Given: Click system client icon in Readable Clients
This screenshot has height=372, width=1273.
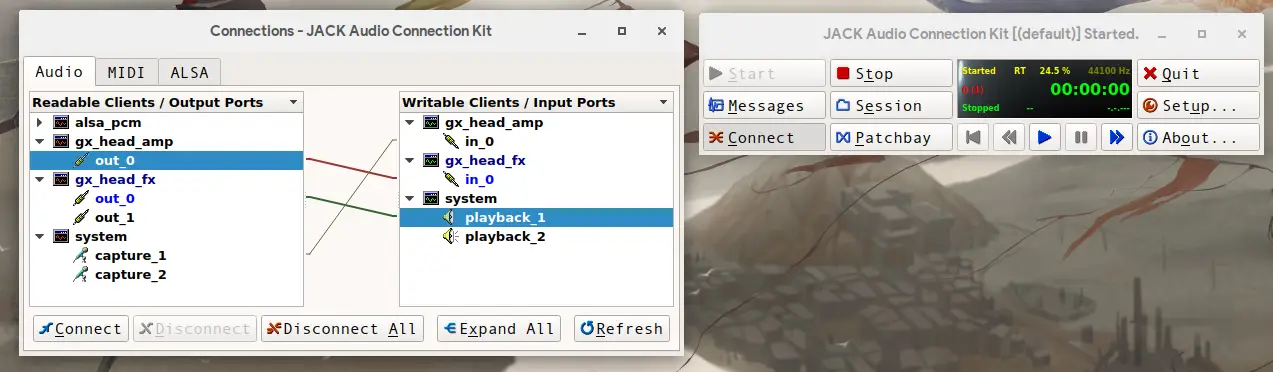Looking at the screenshot, I should click(60, 237).
